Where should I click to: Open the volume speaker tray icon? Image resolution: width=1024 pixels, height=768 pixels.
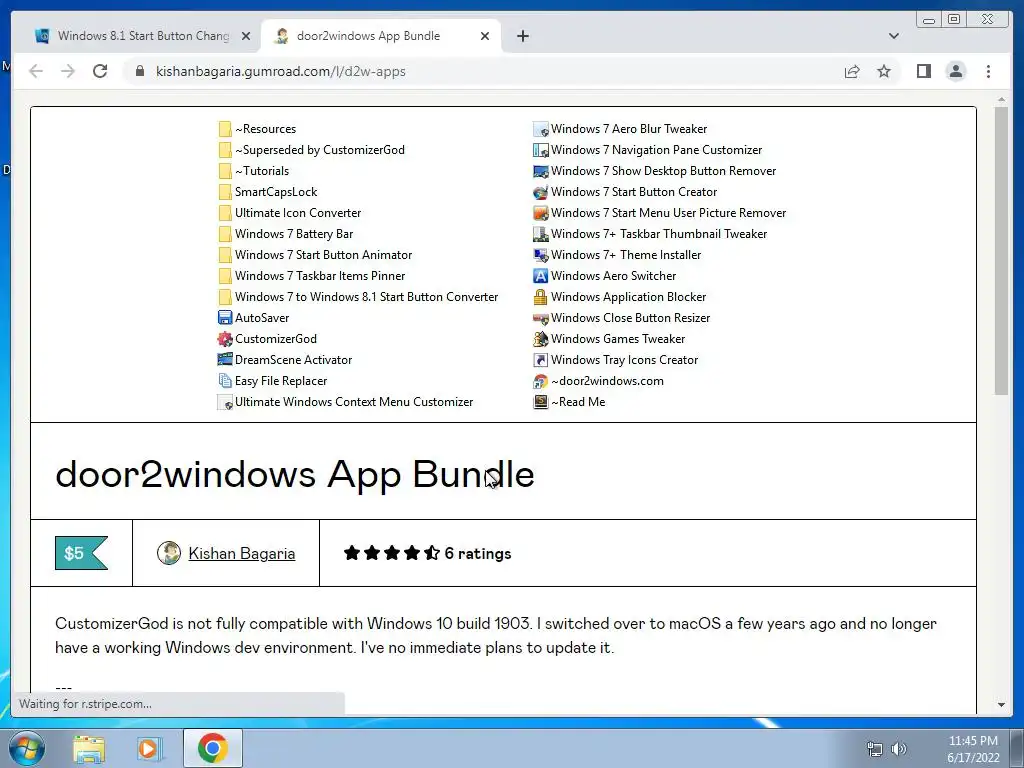pyautogui.click(x=899, y=749)
